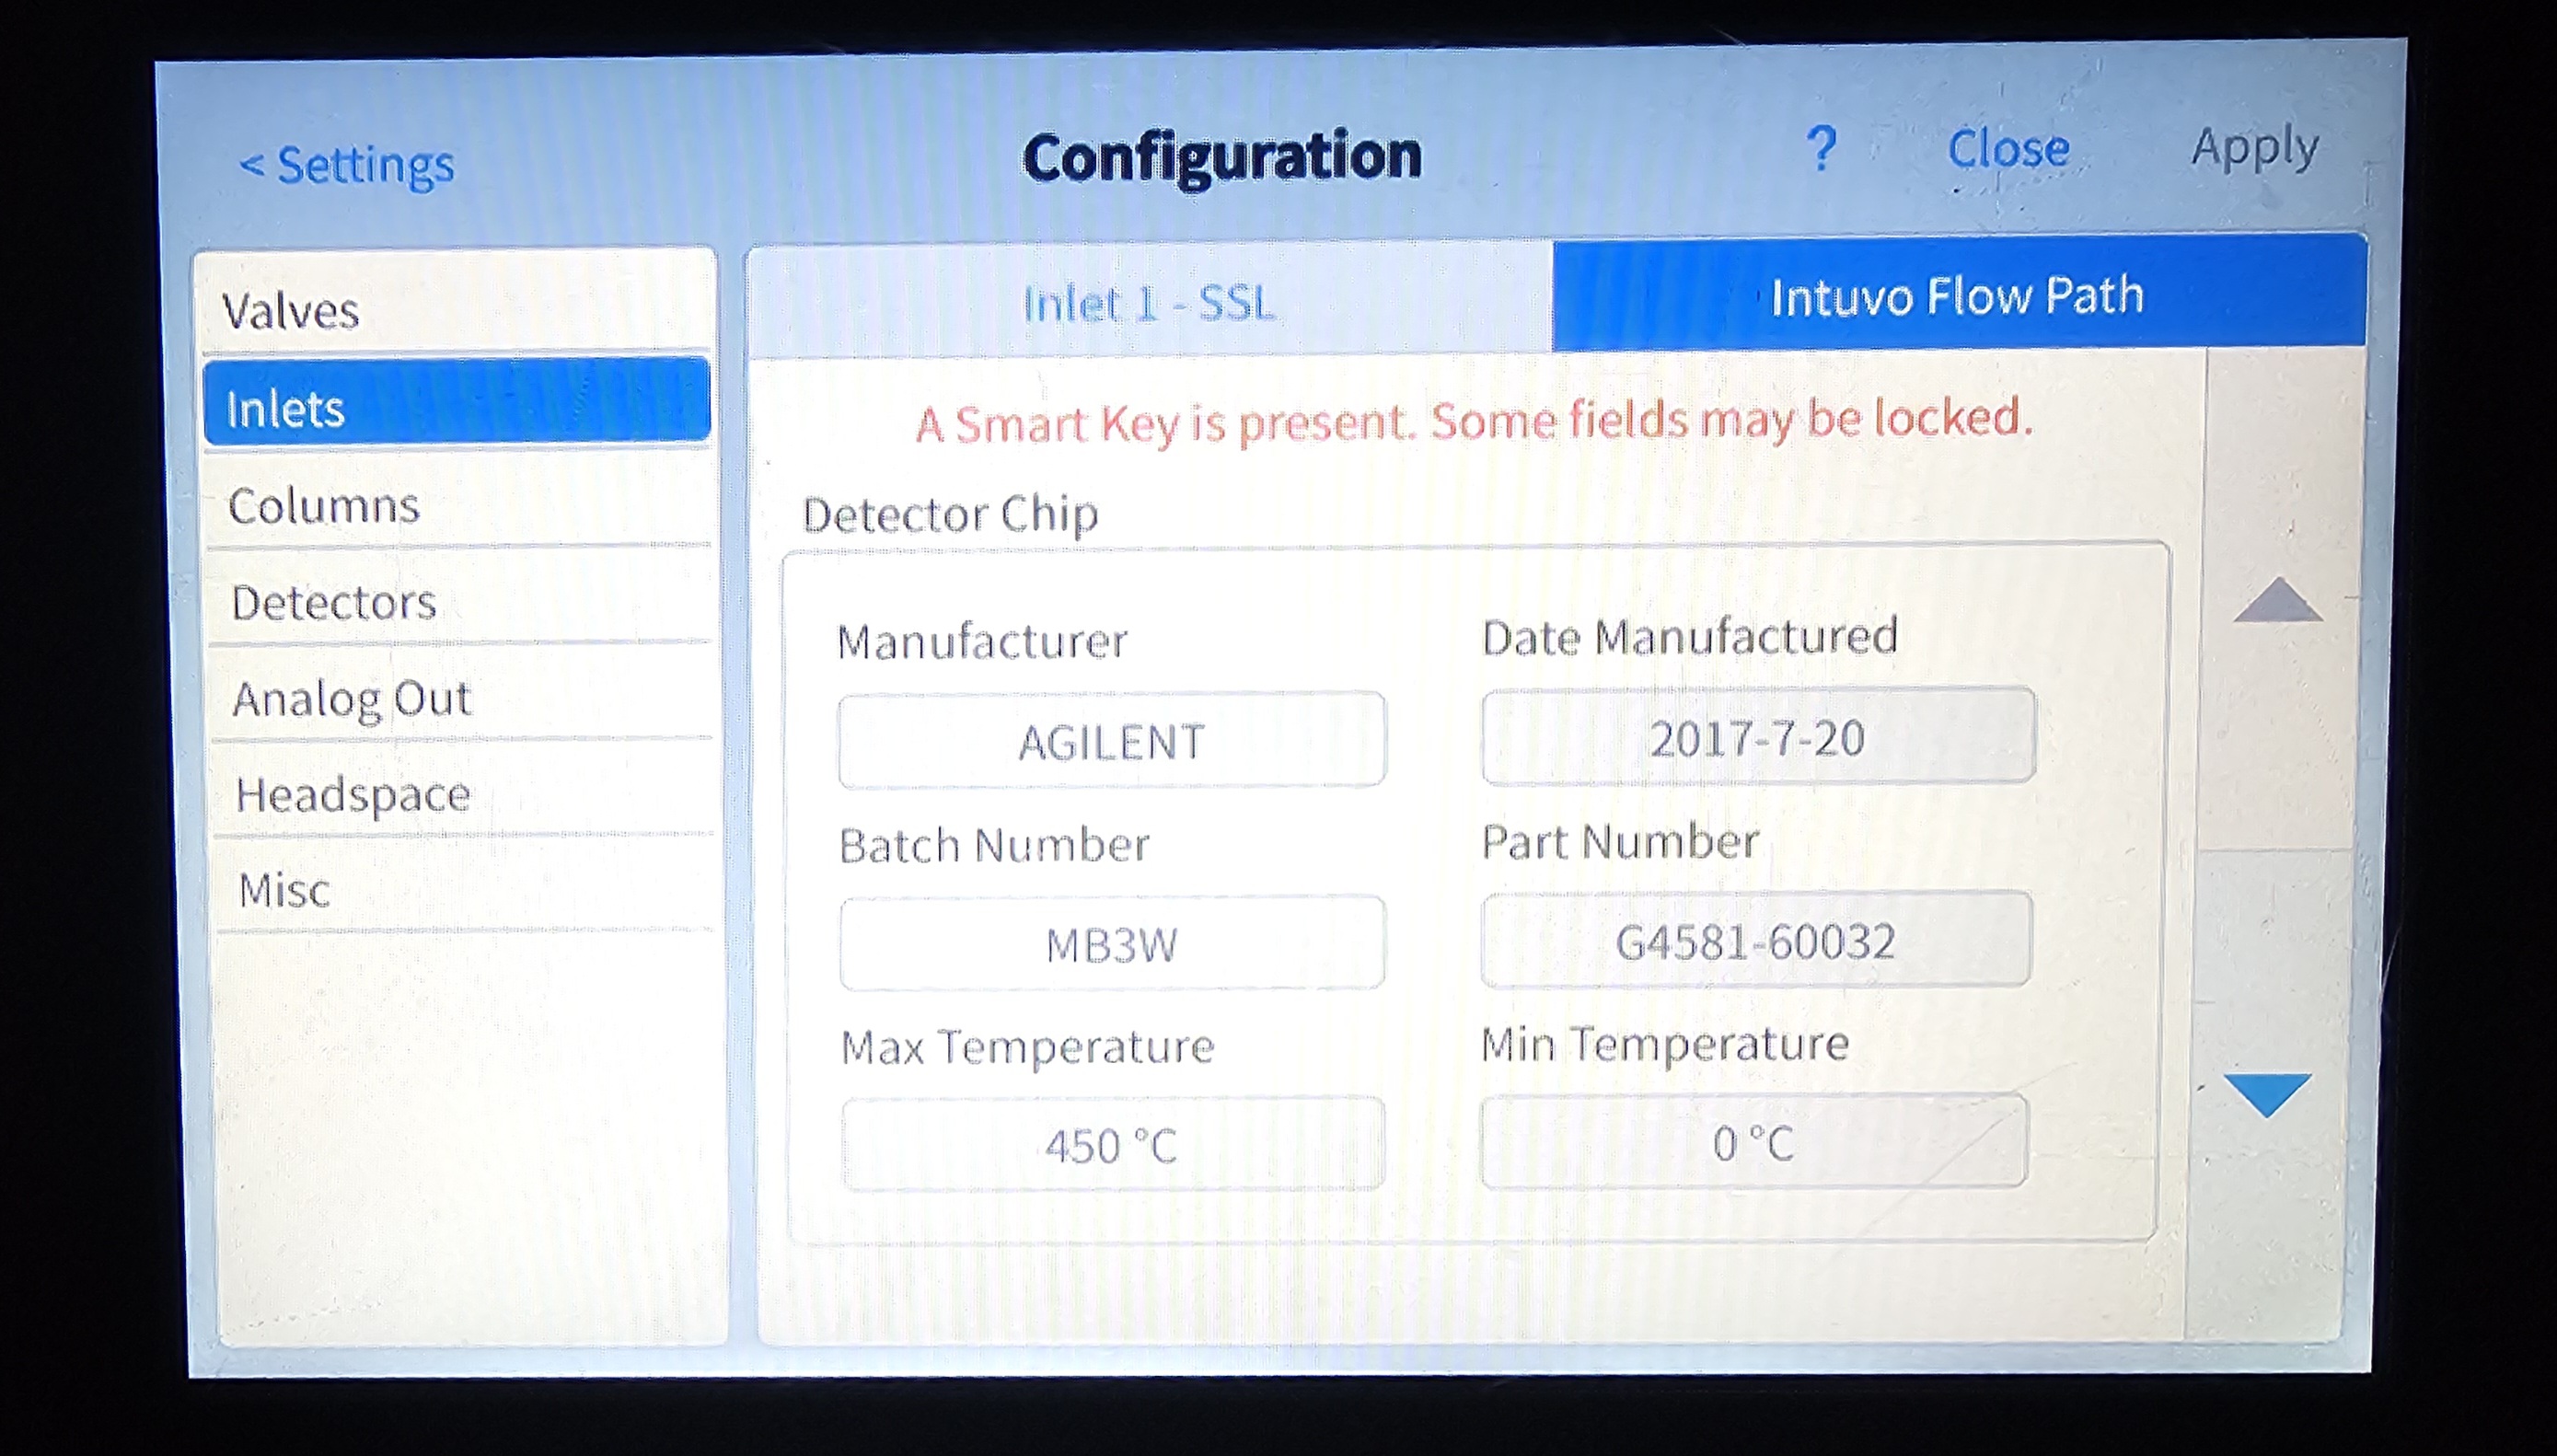2557x1456 pixels.
Task: Click the Min Temperature label
Action: click(x=1665, y=1044)
